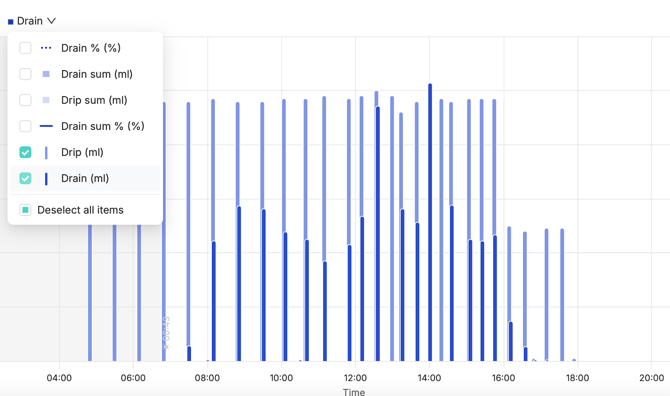Click the Drain sum % line icon

pos(46,126)
